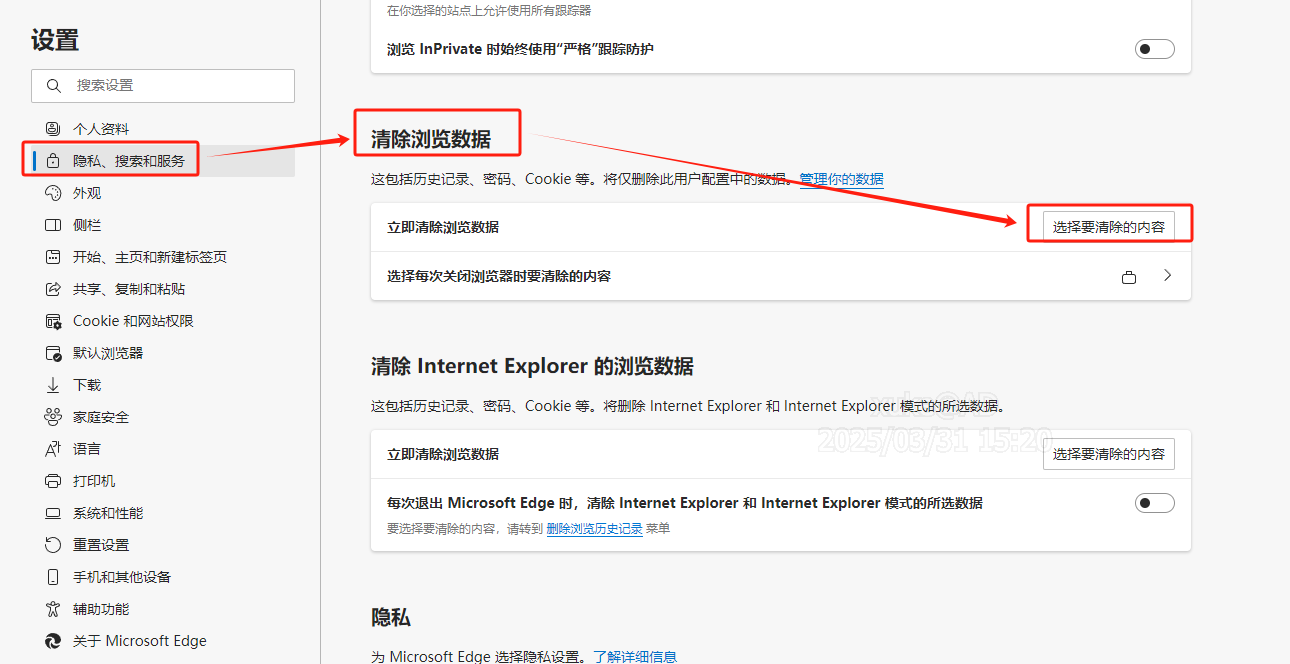This screenshot has height=664, width=1290.
Task: Click the Microsoft Edge logo icon
Action: pyautogui.click(x=53, y=641)
